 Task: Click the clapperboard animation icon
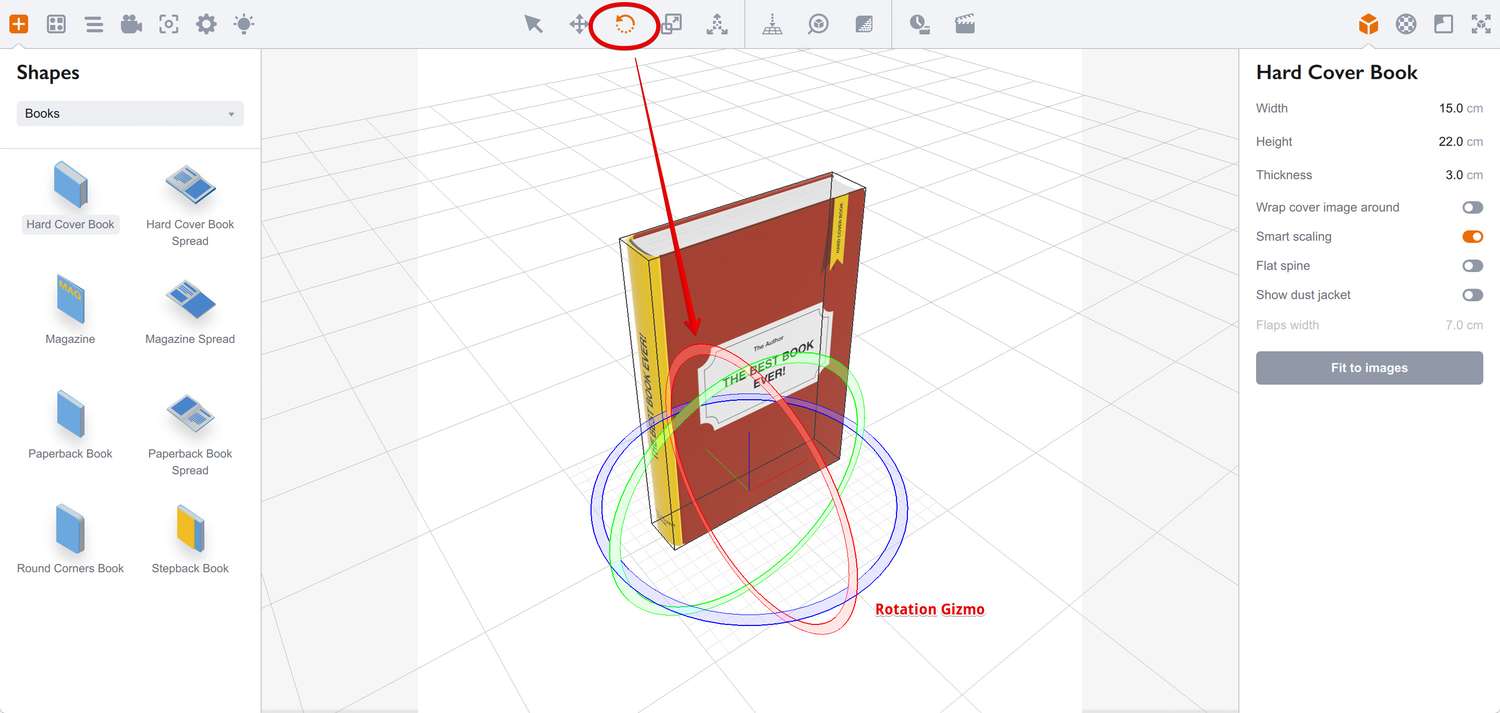tap(965, 24)
